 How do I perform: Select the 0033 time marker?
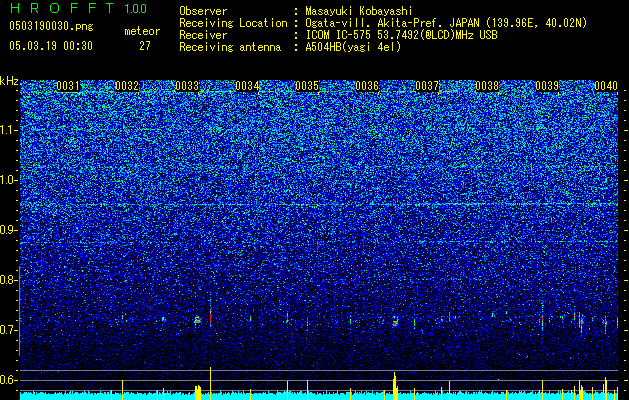(x=187, y=86)
